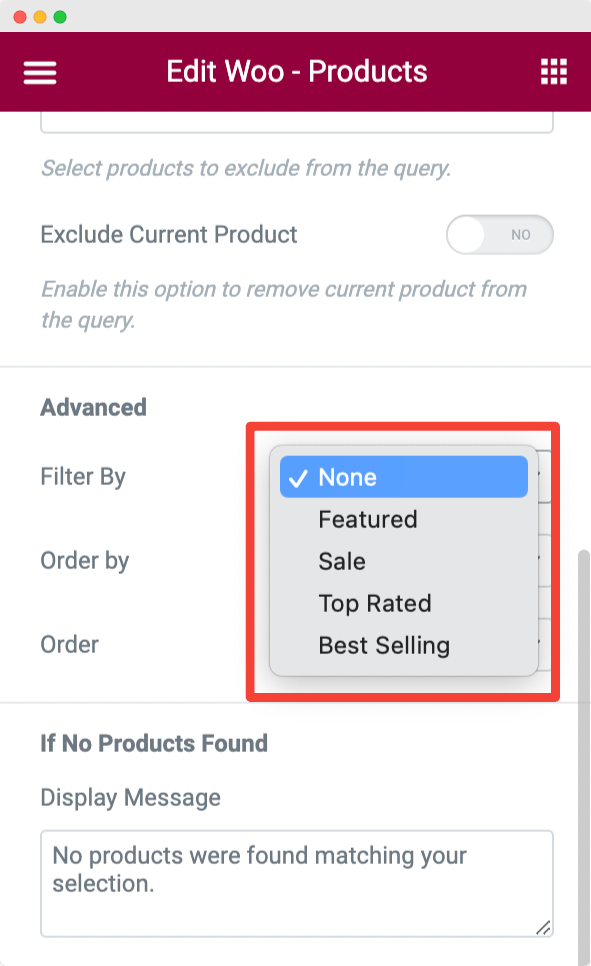Open the Order dropdown edge
The width and height of the screenshot is (591, 966).
pos(544,644)
